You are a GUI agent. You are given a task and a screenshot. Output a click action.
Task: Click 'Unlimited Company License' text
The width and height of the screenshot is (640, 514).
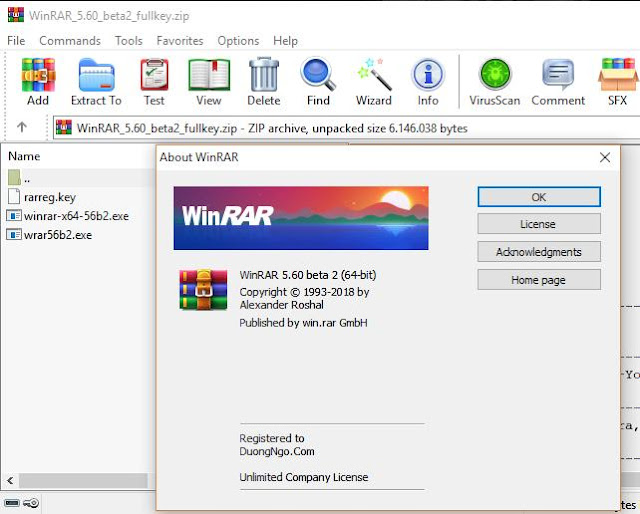pos(304,477)
